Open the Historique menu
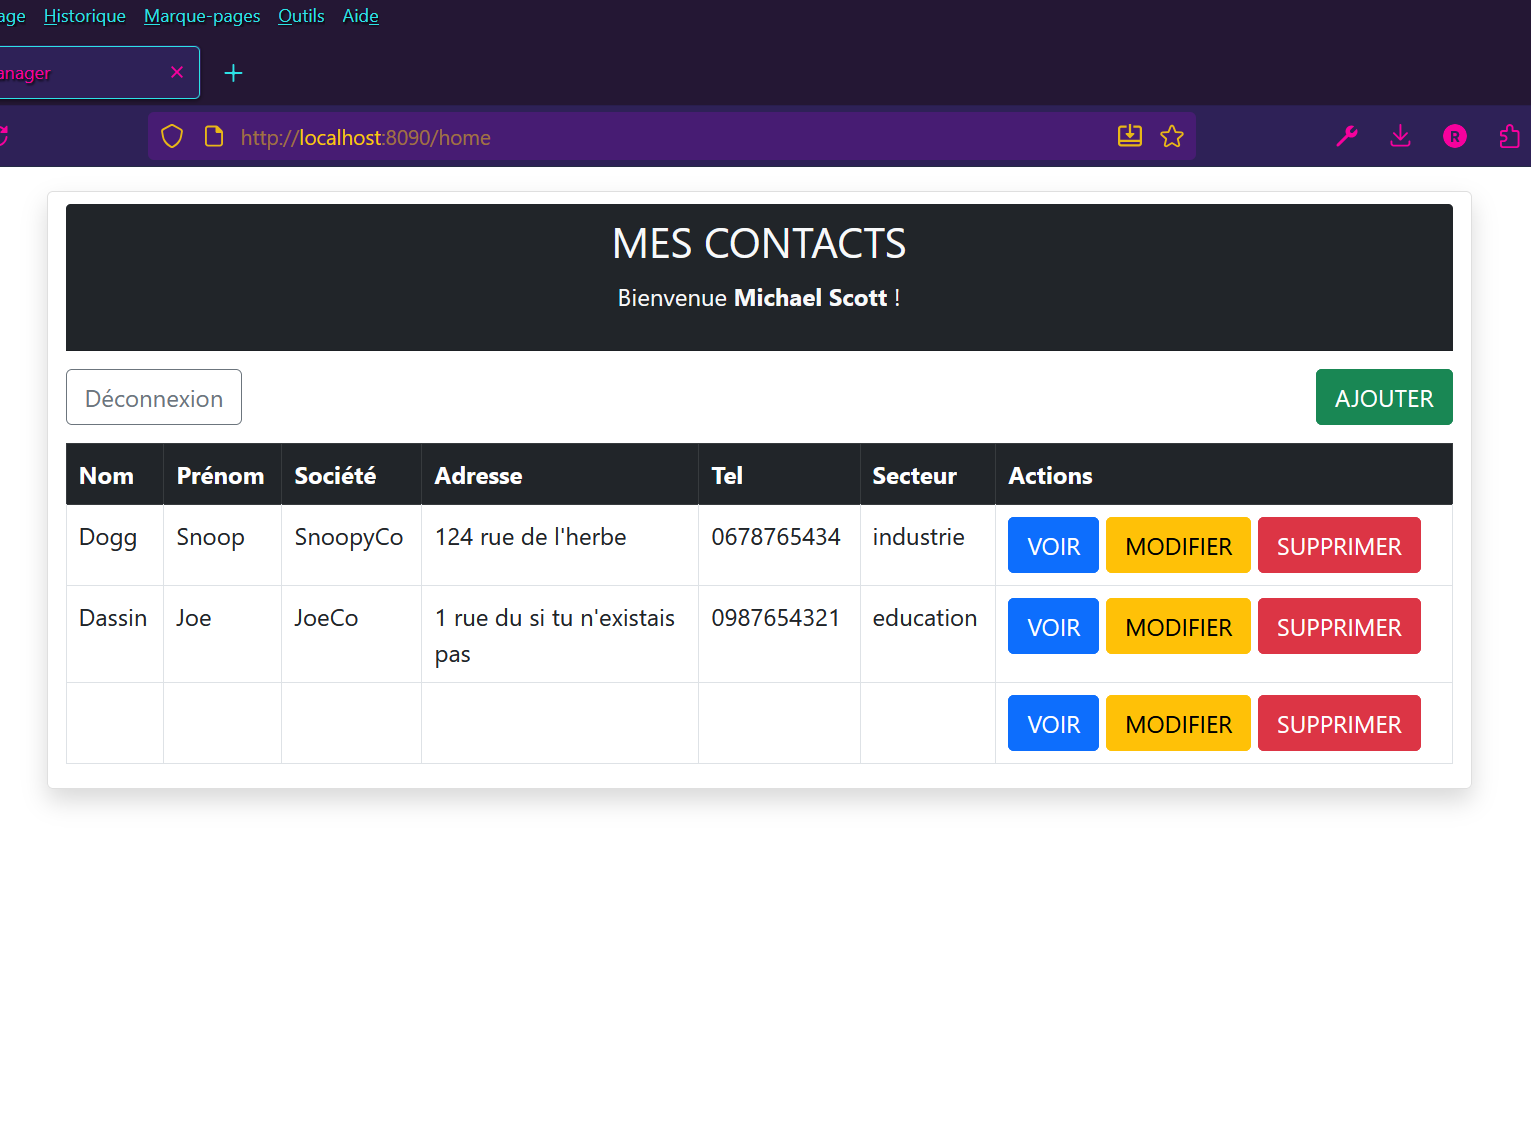 (x=85, y=16)
